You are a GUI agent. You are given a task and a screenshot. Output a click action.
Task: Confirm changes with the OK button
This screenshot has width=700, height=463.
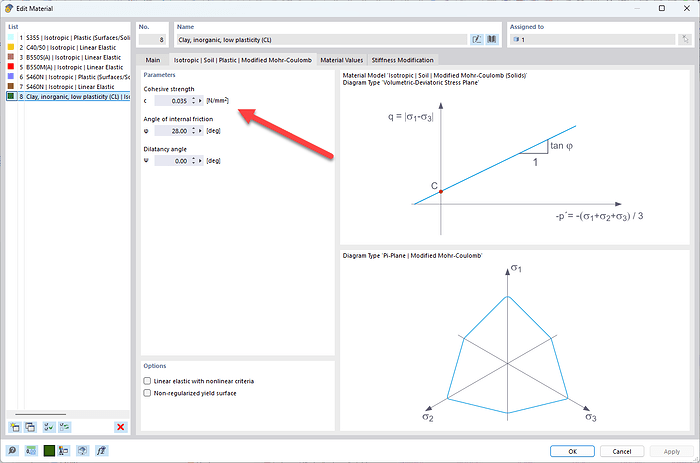pos(572,451)
